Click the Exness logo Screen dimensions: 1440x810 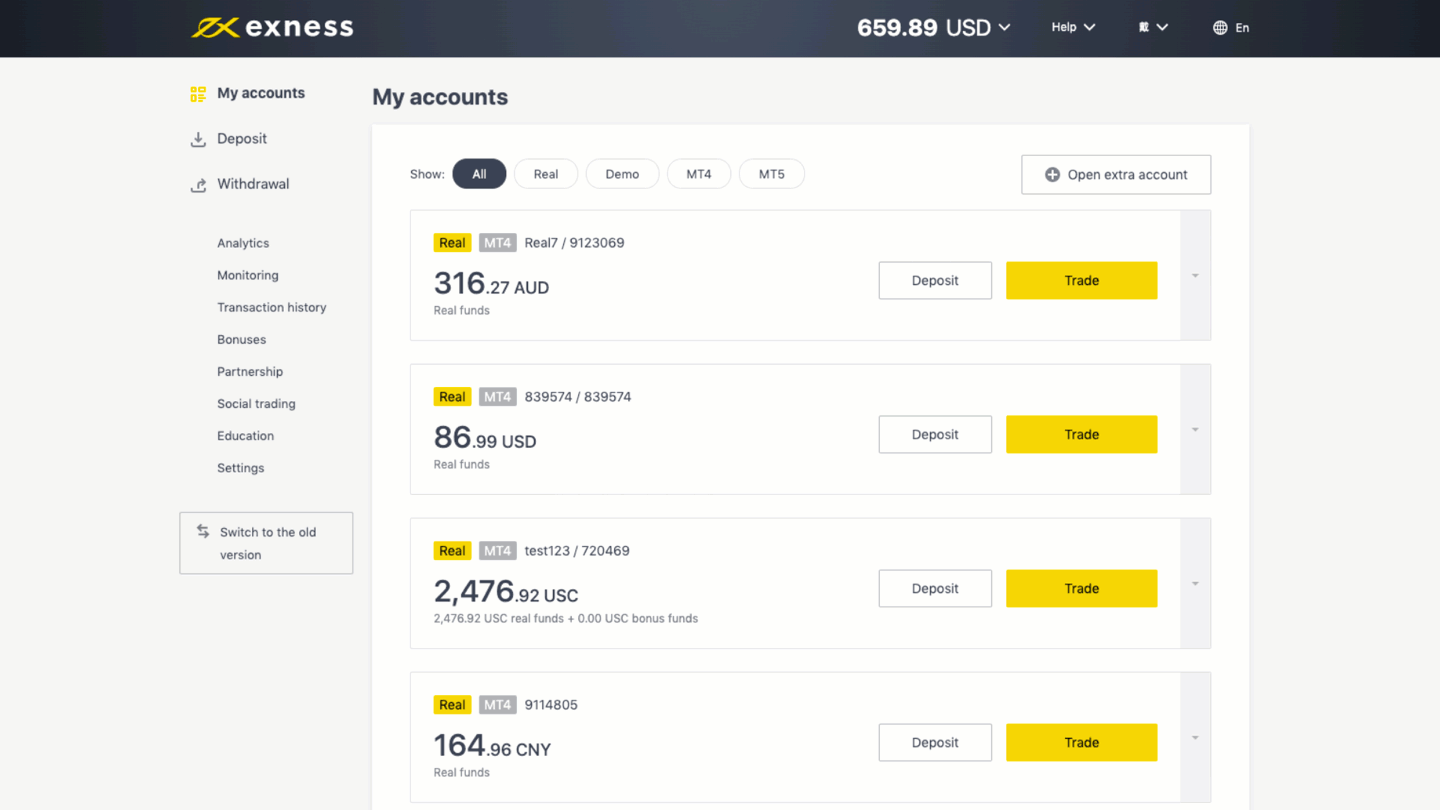(x=272, y=28)
